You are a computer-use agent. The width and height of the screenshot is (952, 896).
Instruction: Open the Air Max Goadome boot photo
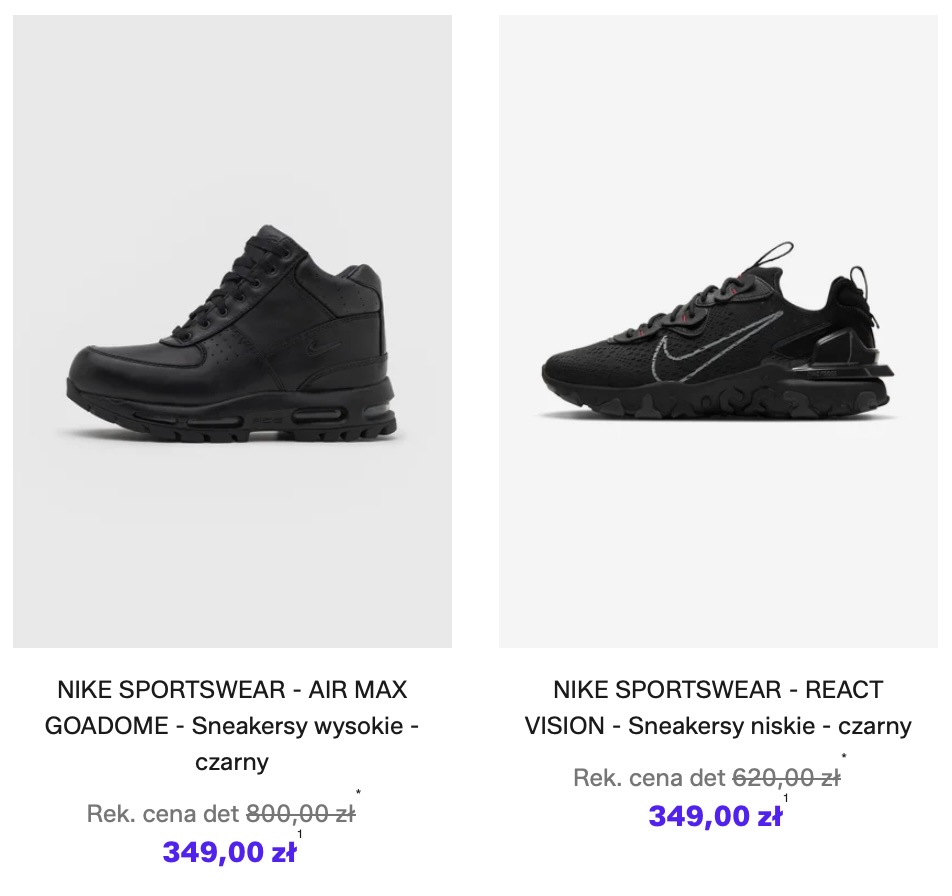point(232,330)
